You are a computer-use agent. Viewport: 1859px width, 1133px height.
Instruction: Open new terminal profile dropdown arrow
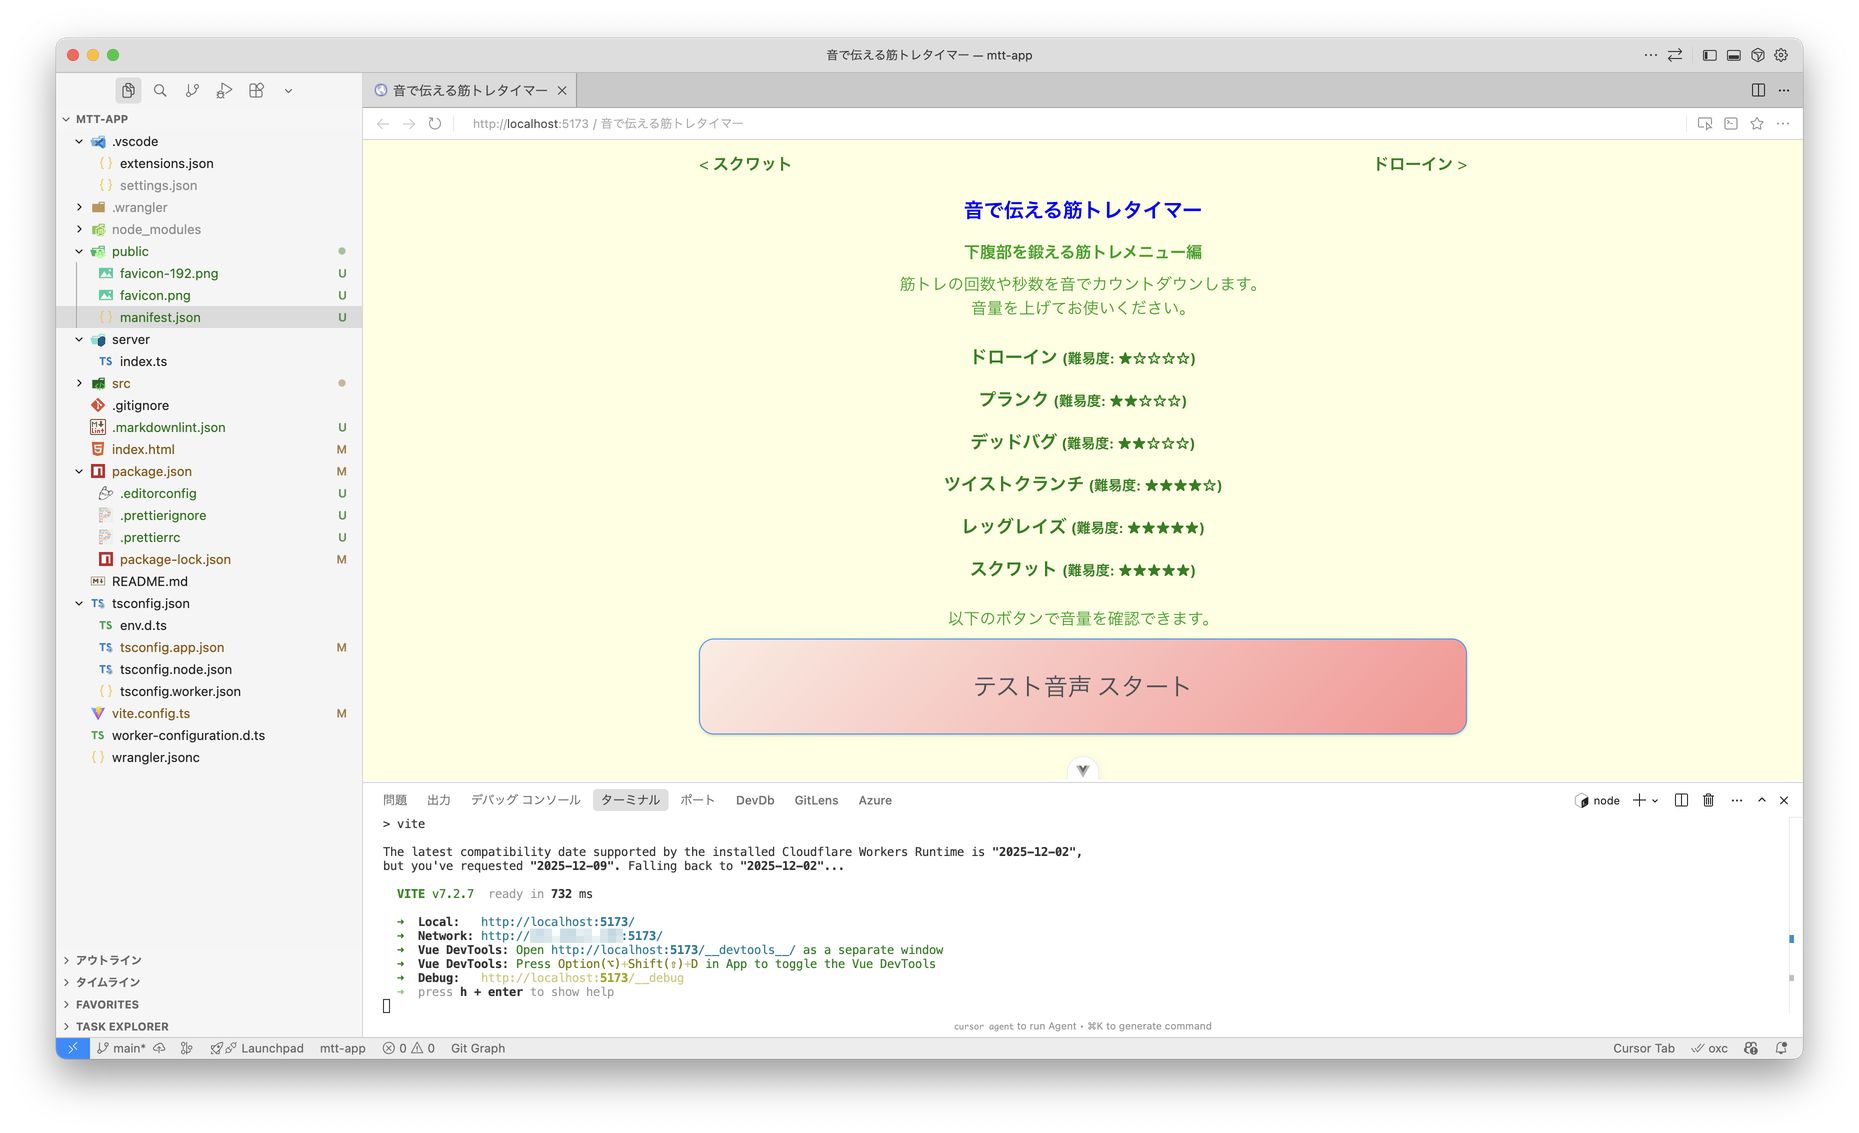(x=1655, y=801)
